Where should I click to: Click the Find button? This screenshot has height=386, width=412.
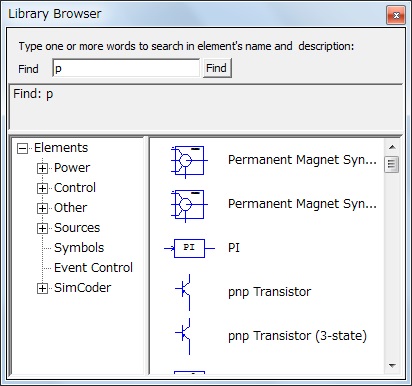(x=217, y=68)
